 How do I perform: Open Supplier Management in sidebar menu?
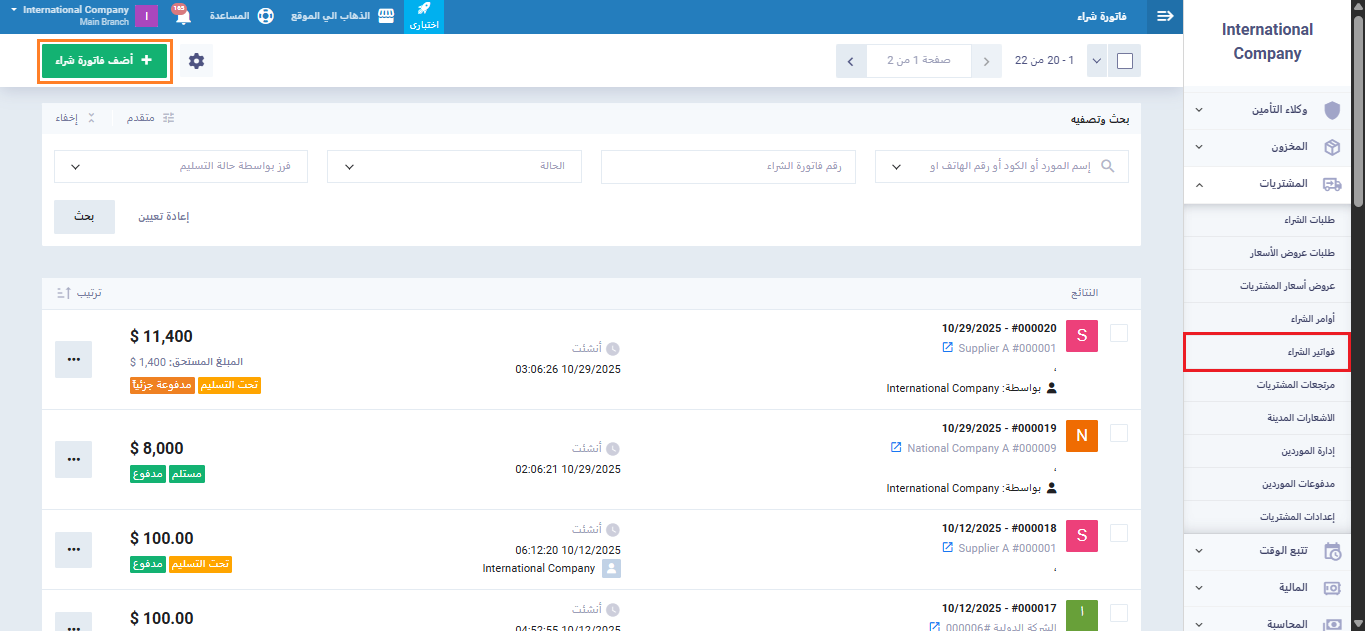click(x=1267, y=451)
